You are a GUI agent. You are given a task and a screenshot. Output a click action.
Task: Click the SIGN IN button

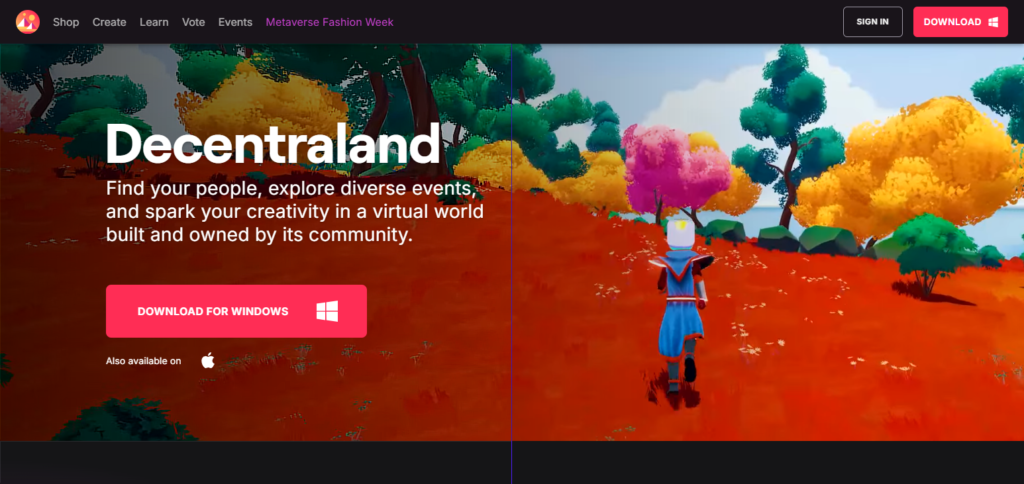tap(872, 22)
